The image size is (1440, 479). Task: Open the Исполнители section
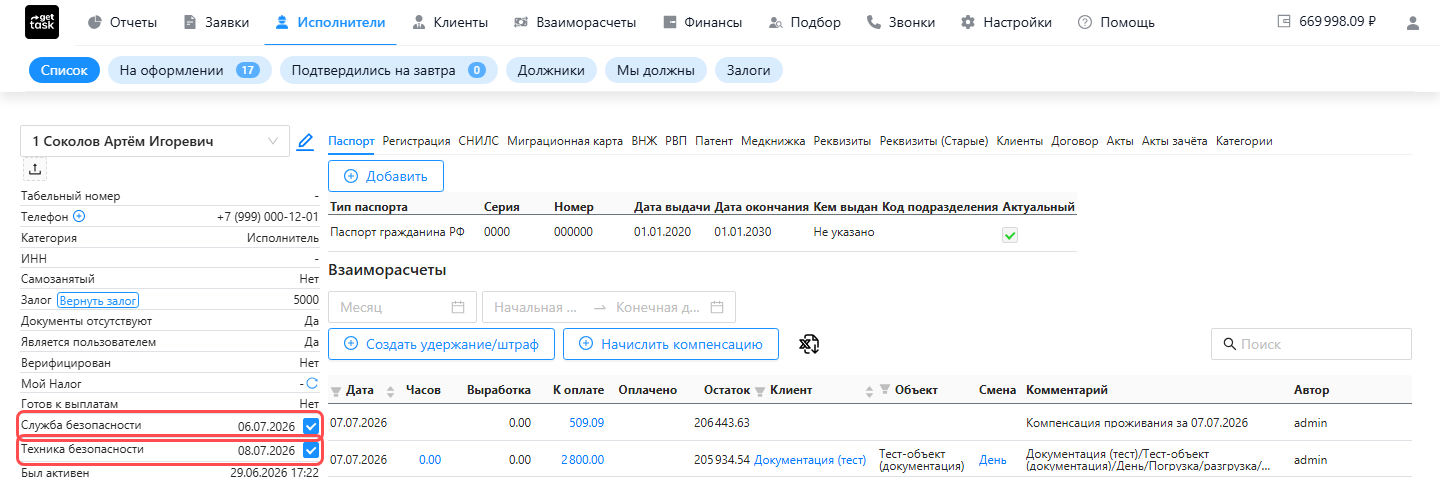point(330,22)
